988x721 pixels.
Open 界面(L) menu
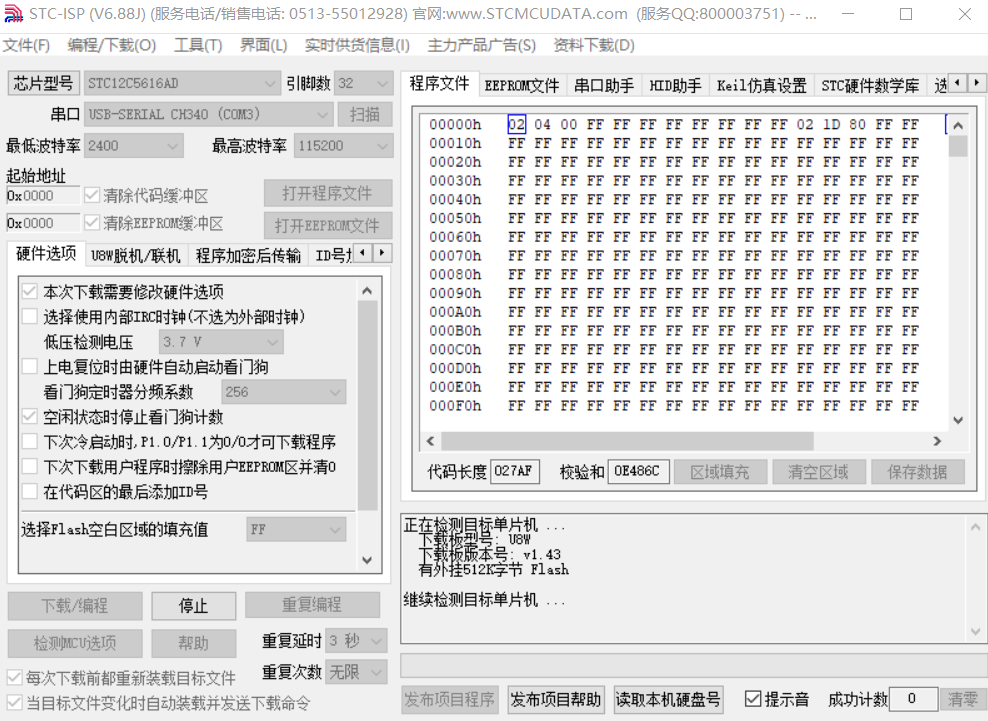click(263, 45)
